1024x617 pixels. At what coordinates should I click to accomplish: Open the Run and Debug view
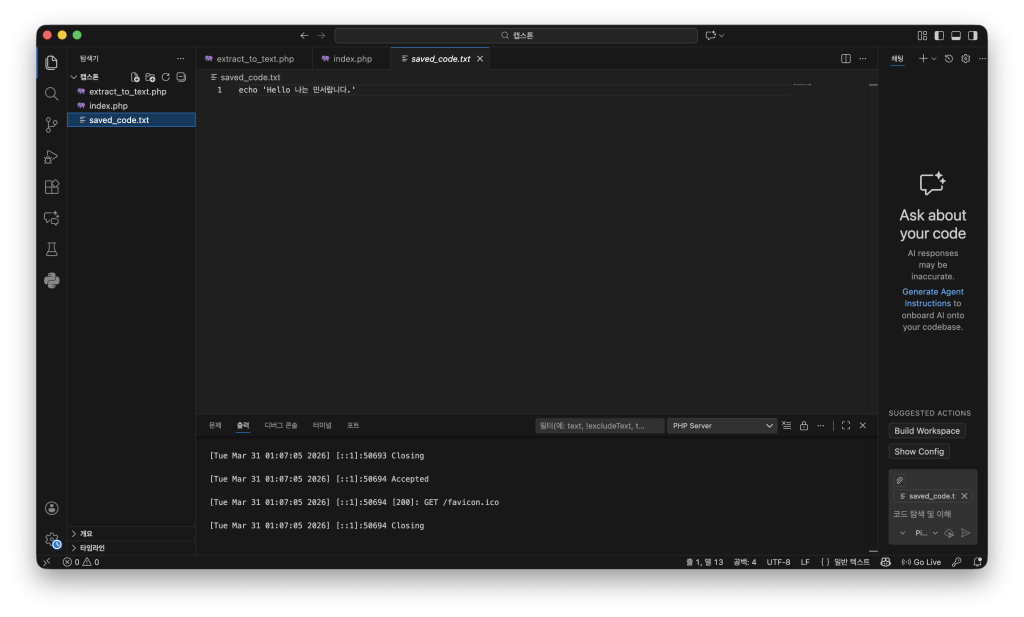[x=52, y=156]
